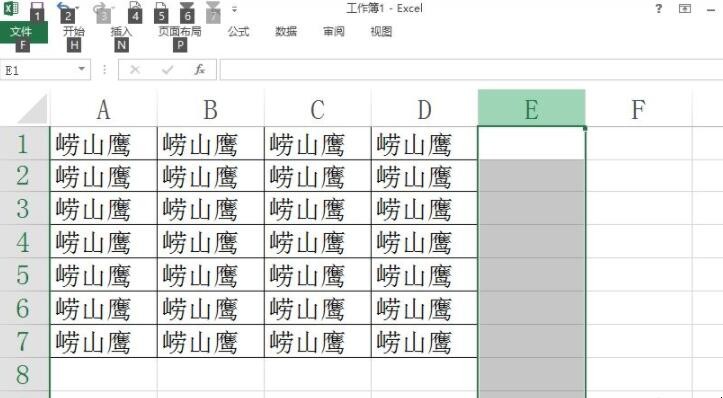Switch to the 数据 (Data) tab

pyautogui.click(x=286, y=31)
